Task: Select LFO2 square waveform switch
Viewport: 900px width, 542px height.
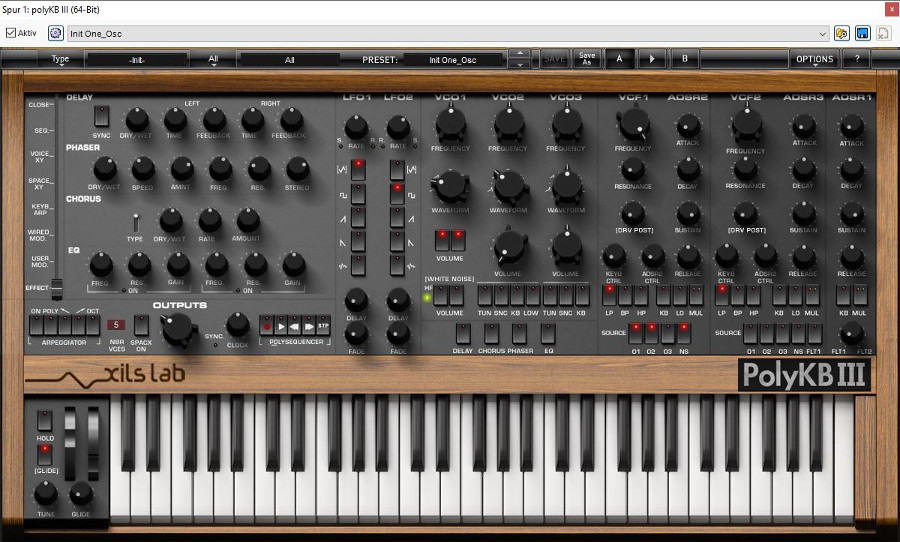Action: click(397, 194)
